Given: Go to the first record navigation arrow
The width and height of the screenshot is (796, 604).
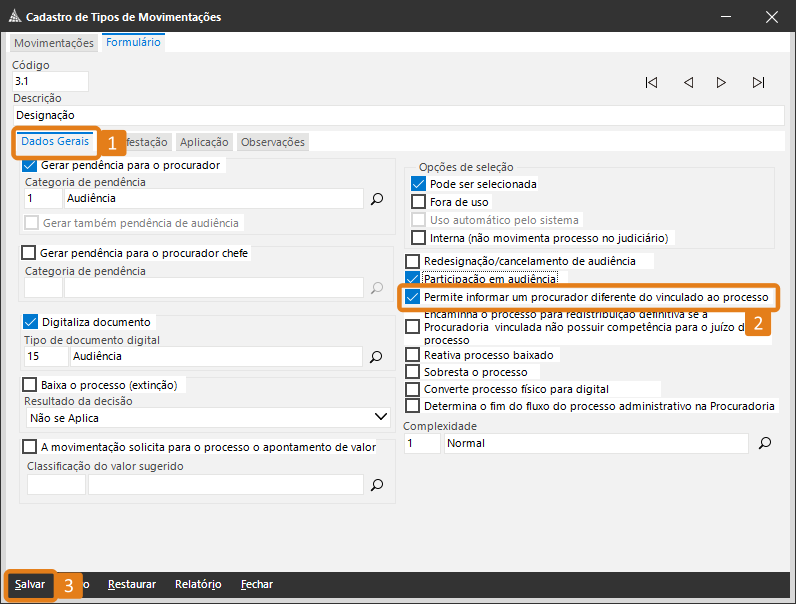Looking at the screenshot, I should pyautogui.click(x=651, y=83).
